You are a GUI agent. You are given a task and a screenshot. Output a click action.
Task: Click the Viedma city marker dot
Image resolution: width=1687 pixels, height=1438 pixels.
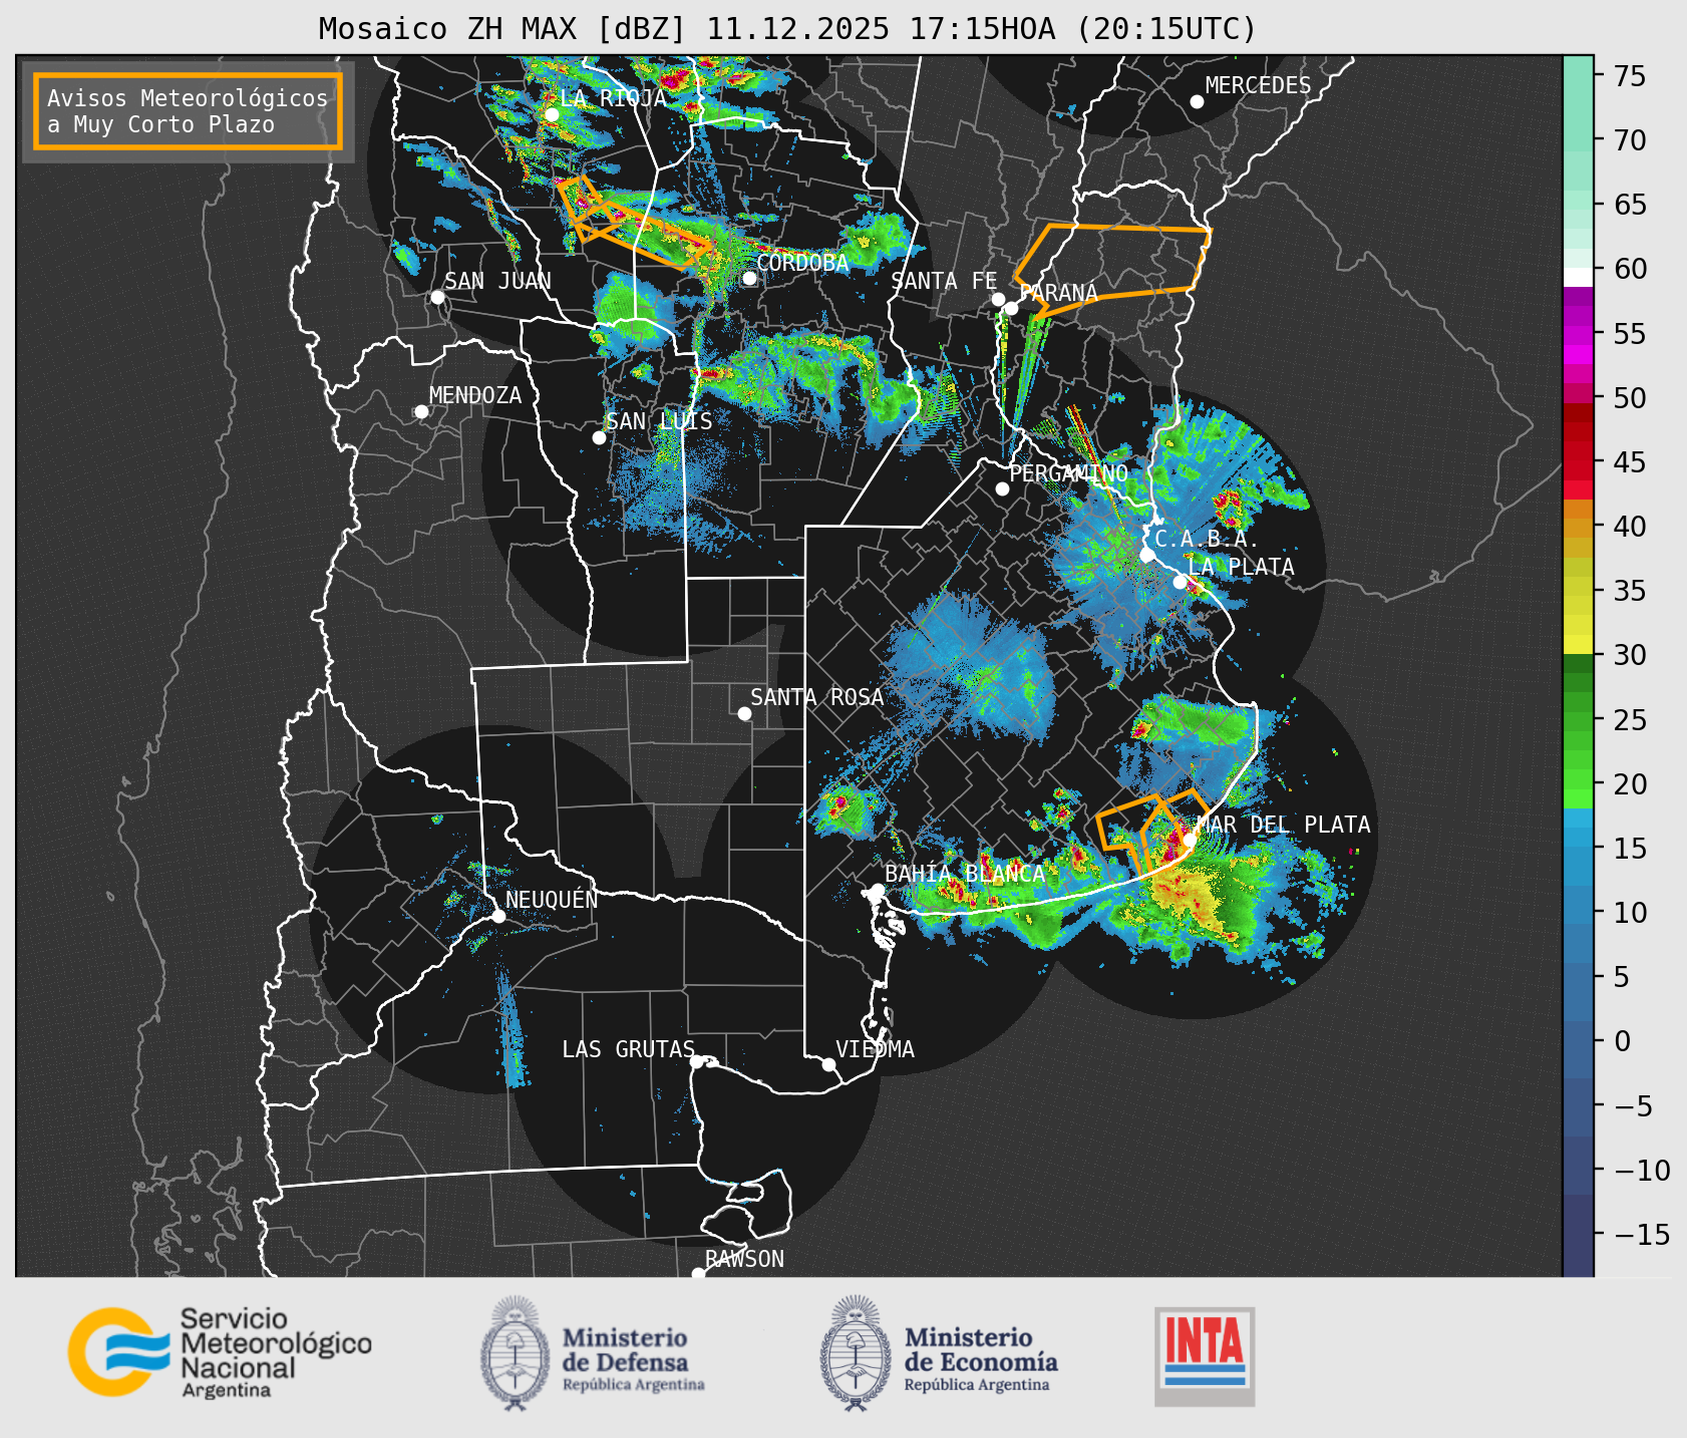829,1064
